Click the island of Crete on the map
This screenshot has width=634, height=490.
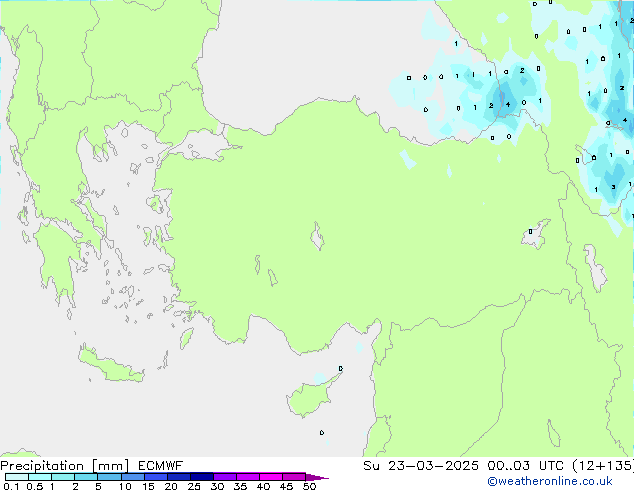110,365
